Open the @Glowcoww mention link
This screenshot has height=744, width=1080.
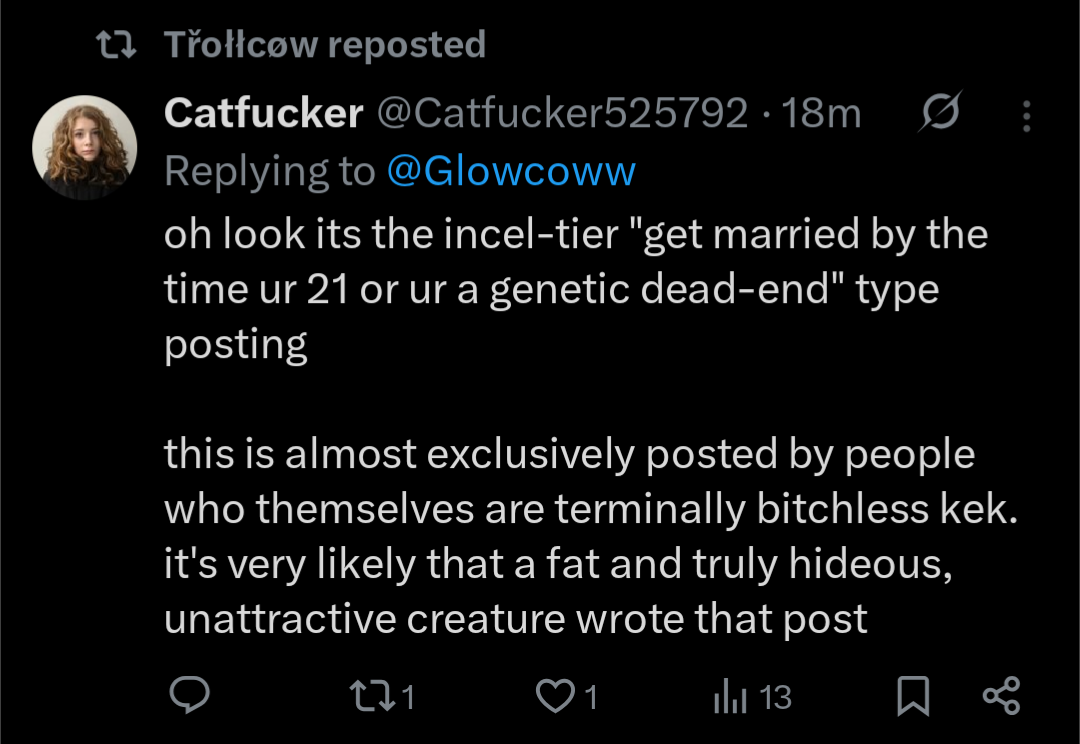(510, 172)
